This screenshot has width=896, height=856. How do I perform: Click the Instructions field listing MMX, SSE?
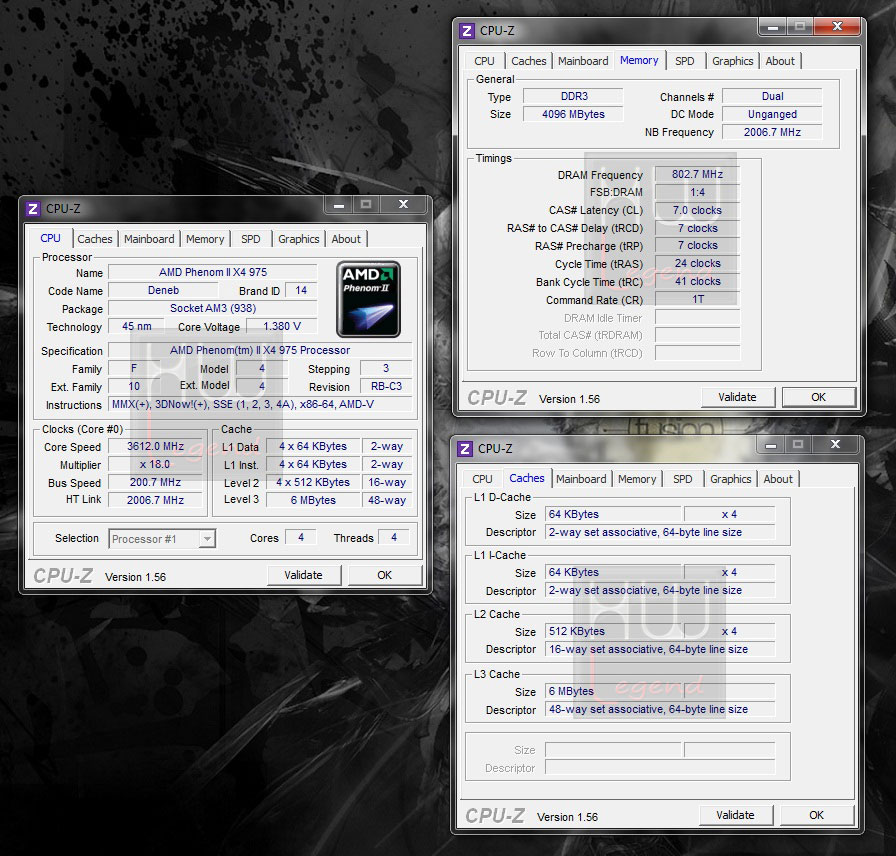click(261, 405)
